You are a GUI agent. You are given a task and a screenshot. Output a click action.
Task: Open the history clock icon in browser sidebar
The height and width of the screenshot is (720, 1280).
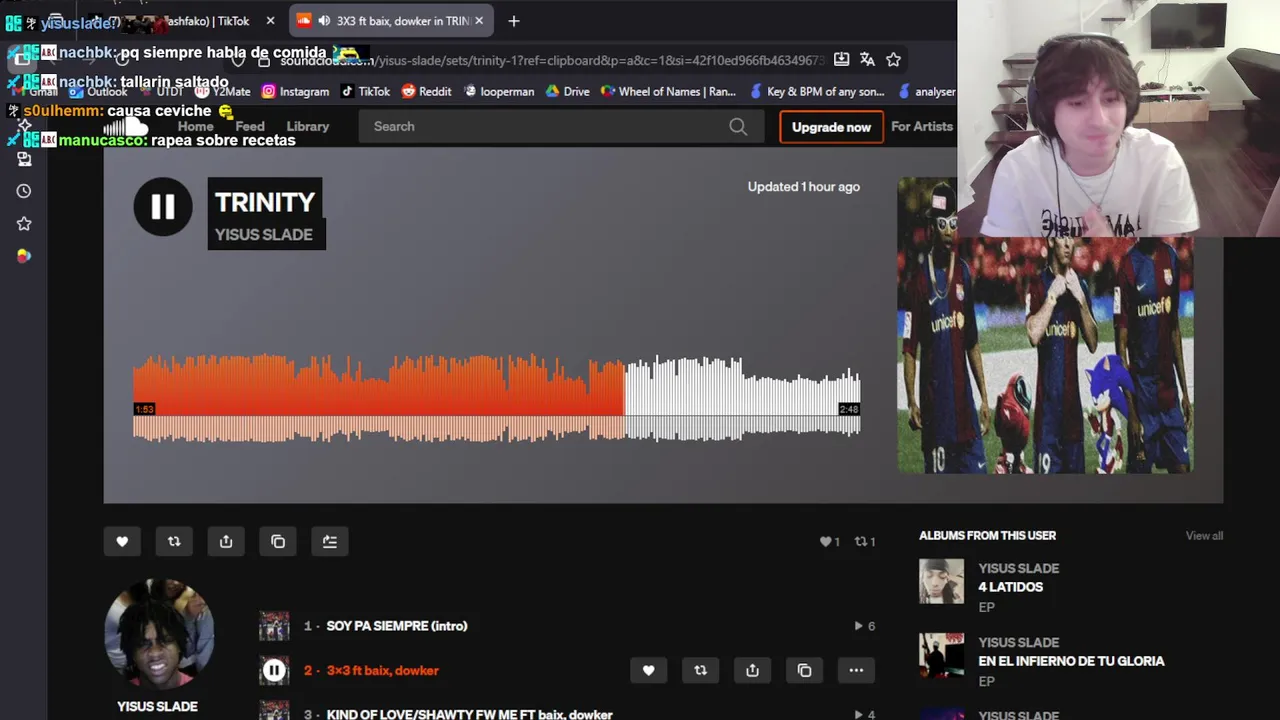click(24, 191)
